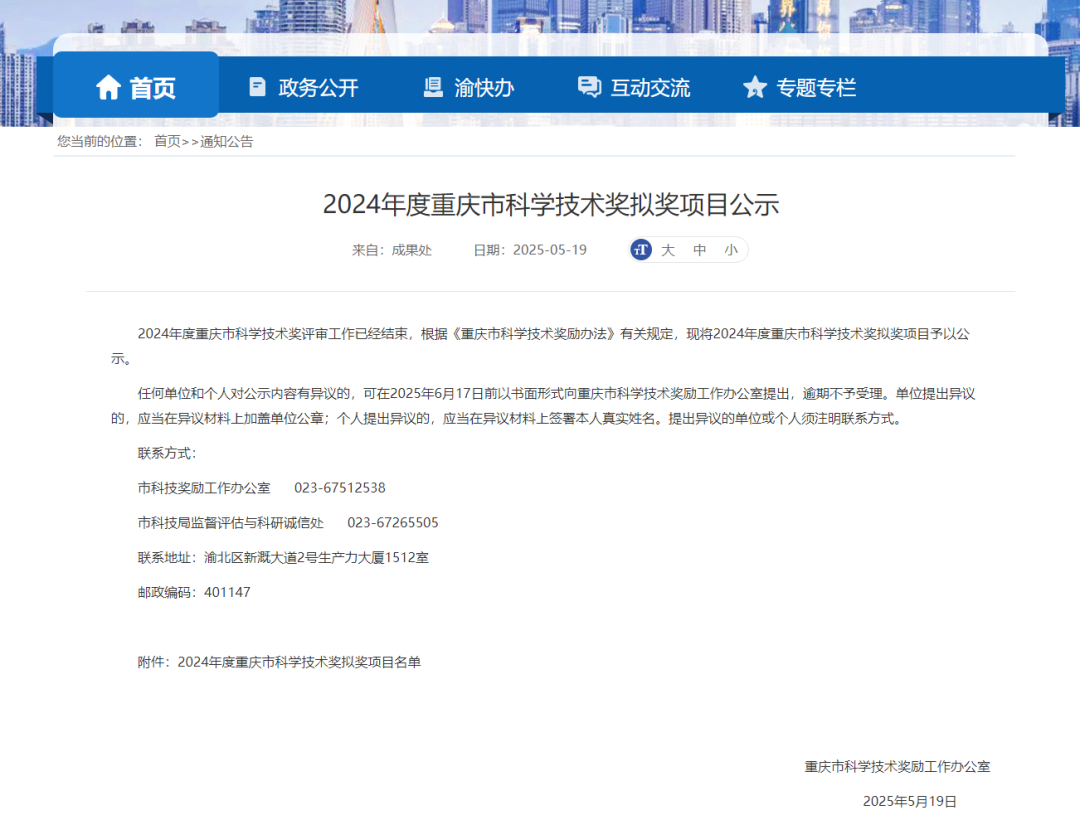The image size is (1080, 820).
Task: Click the star icon beside 专题专栏
Action: click(x=755, y=87)
